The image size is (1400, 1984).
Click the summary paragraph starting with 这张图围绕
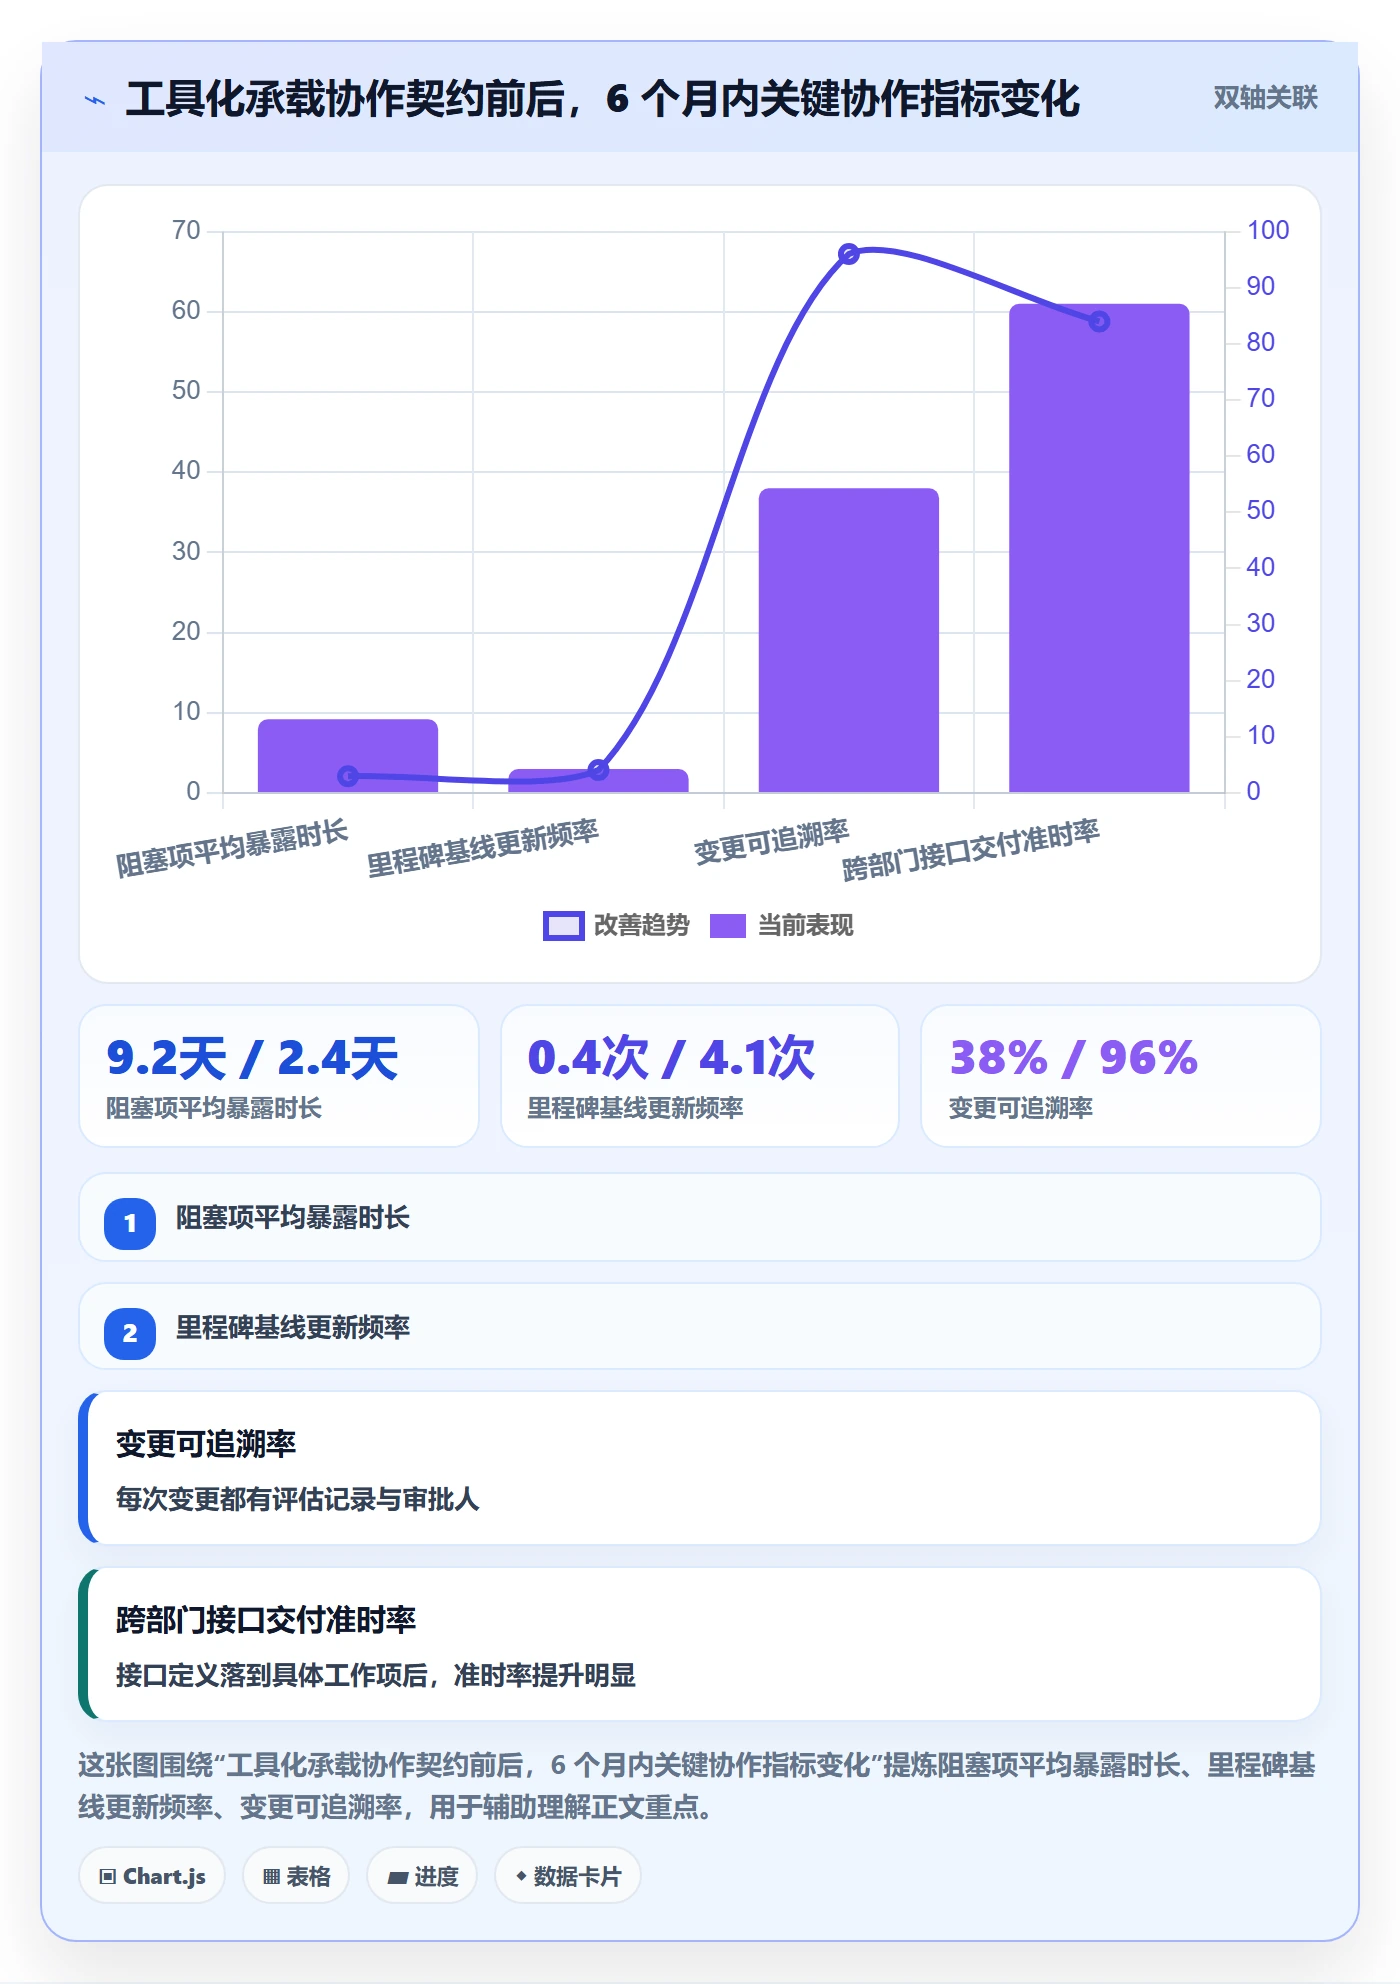[x=697, y=1786]
